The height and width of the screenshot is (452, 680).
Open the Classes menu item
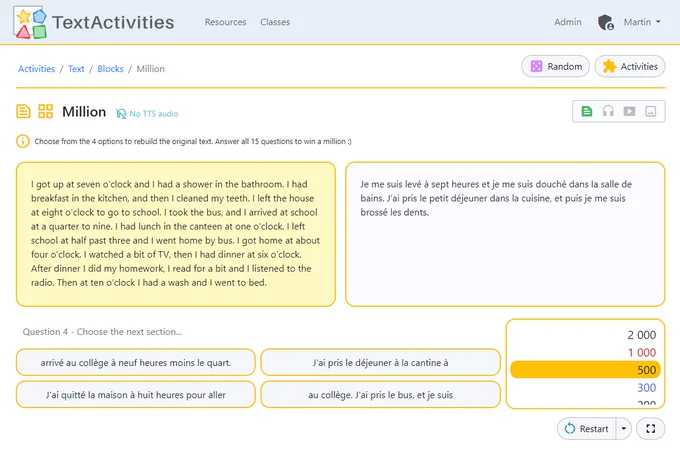pyautogui.click(x=275, y=22)
